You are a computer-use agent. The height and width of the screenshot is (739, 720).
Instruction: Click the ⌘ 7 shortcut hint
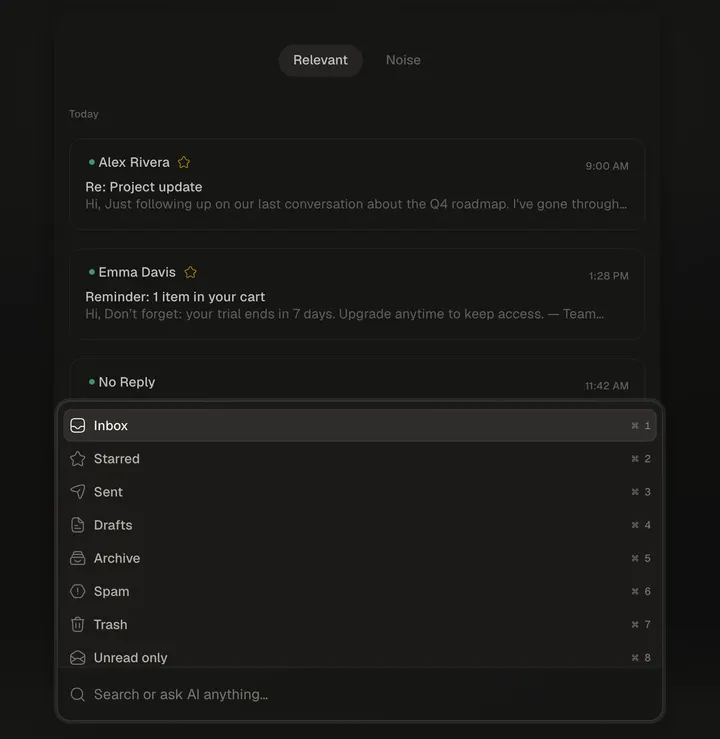coord(641,624)
